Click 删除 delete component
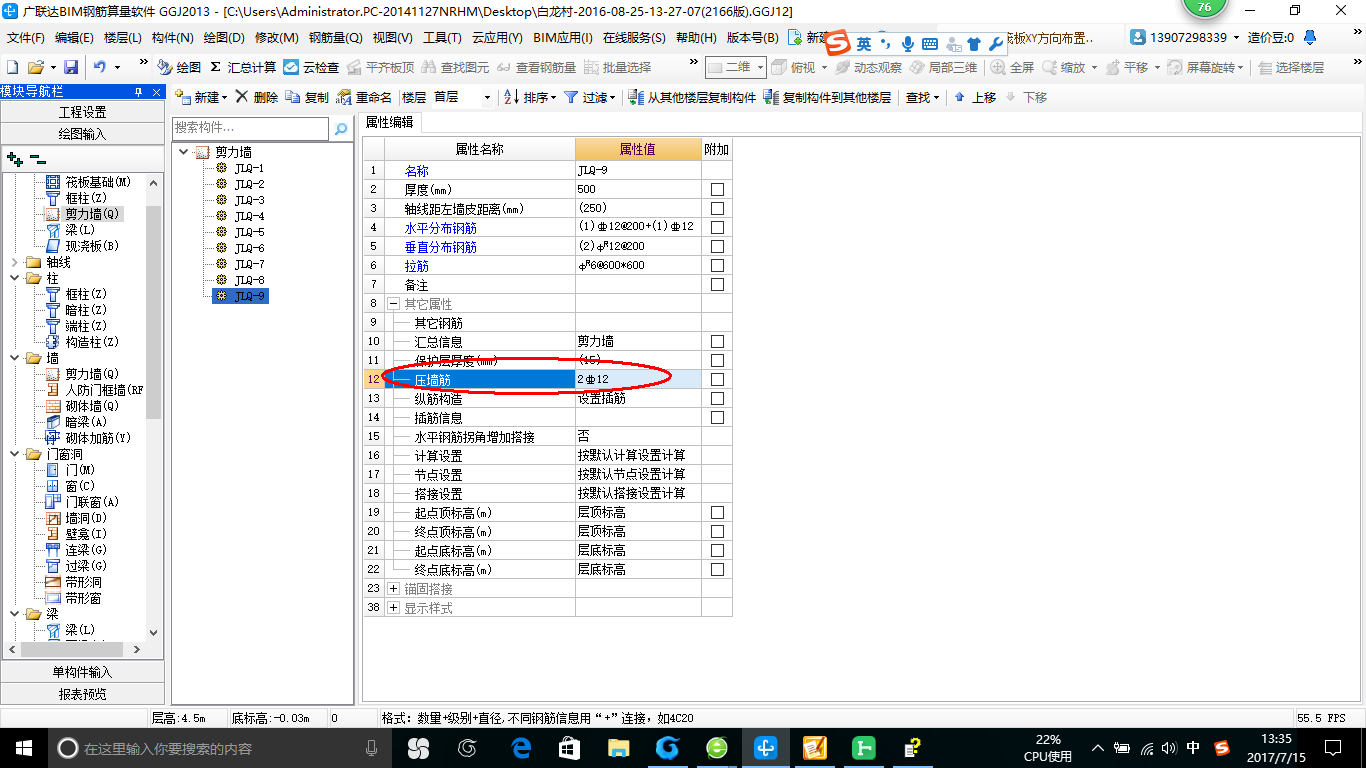The width and height of the screenshot is (1366, 768). [257, 97]
